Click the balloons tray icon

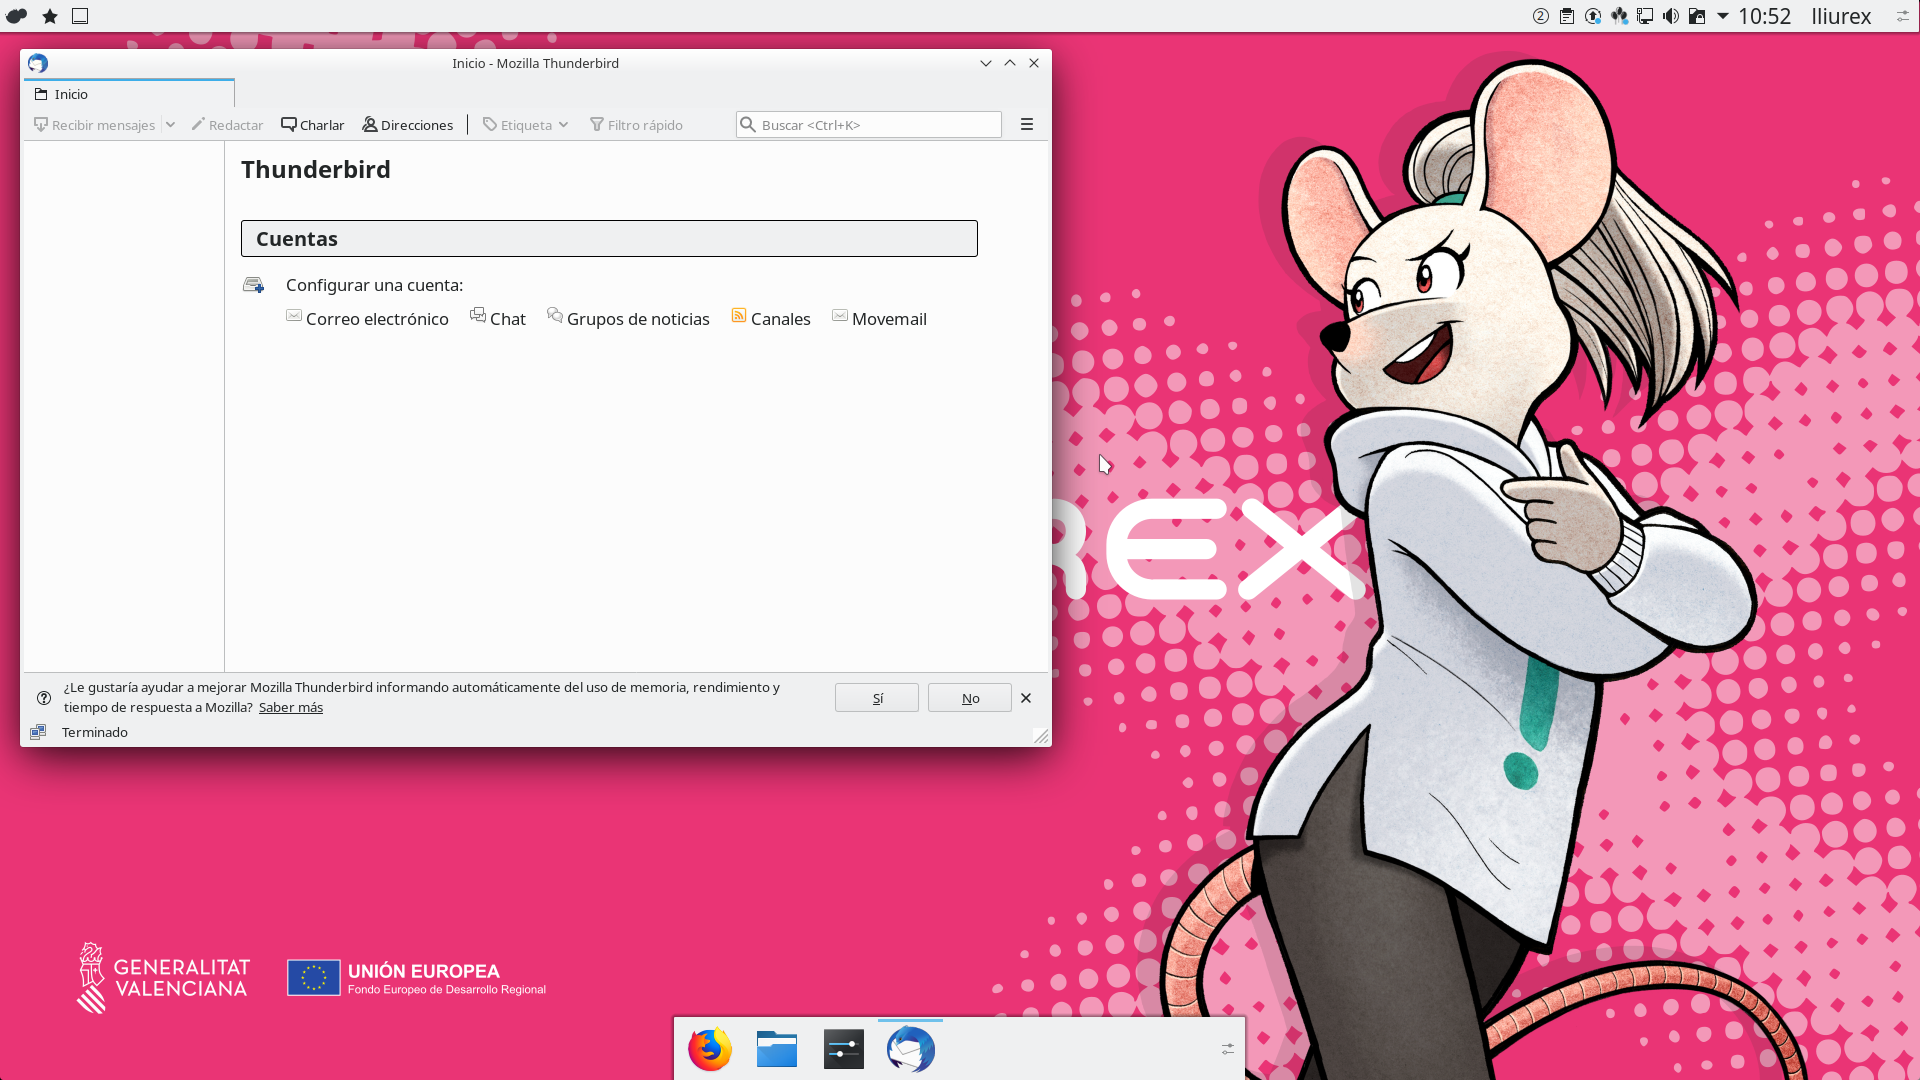tap(1619, 16)
